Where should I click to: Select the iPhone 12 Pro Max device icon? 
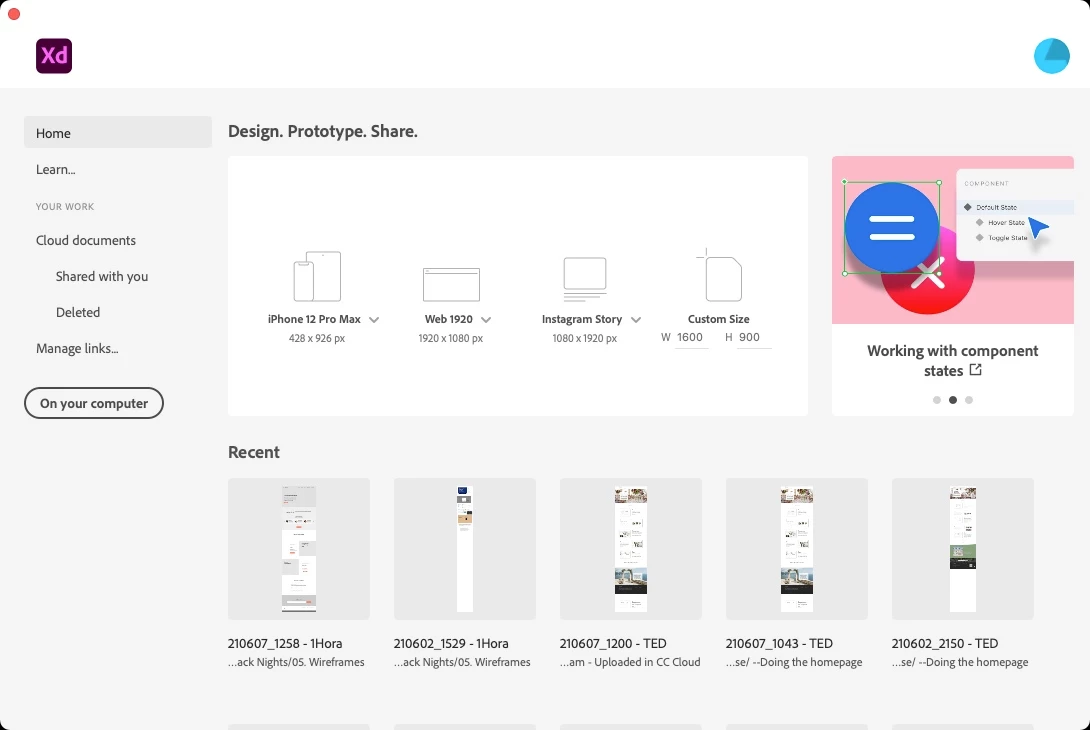tap(317, 276)
